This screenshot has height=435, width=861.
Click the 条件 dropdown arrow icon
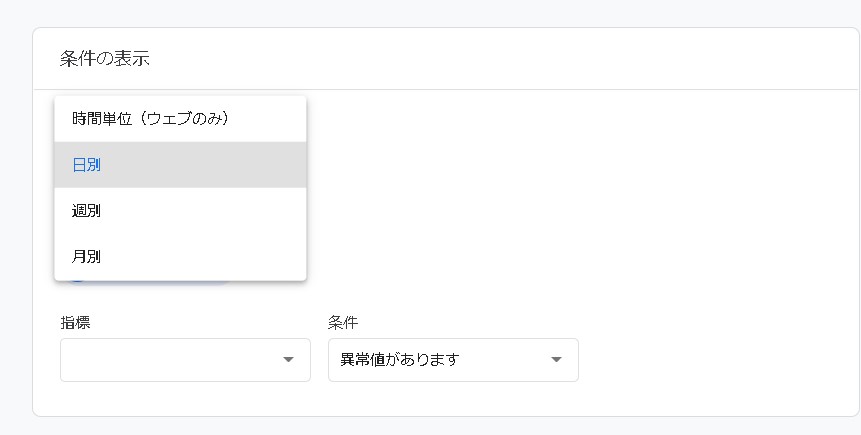click(556, 360)
